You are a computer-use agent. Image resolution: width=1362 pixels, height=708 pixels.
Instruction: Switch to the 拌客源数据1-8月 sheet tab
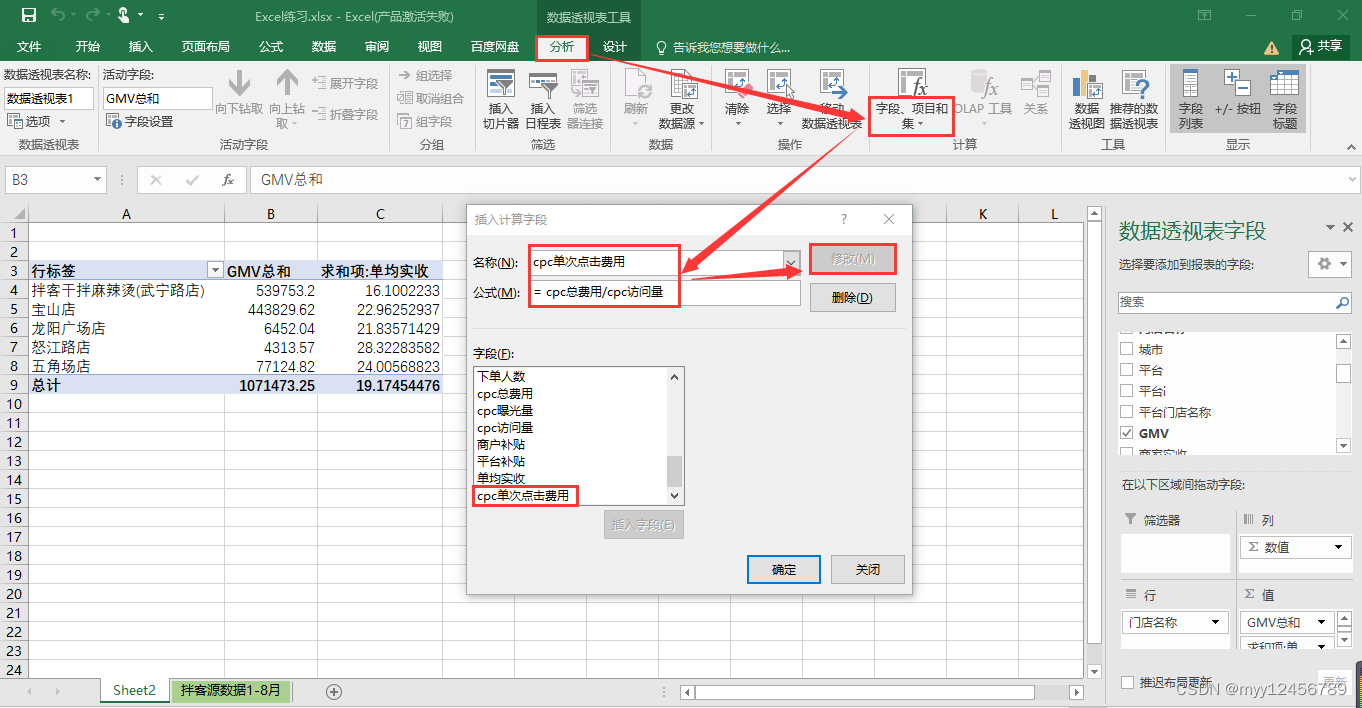tap(232, 690)
